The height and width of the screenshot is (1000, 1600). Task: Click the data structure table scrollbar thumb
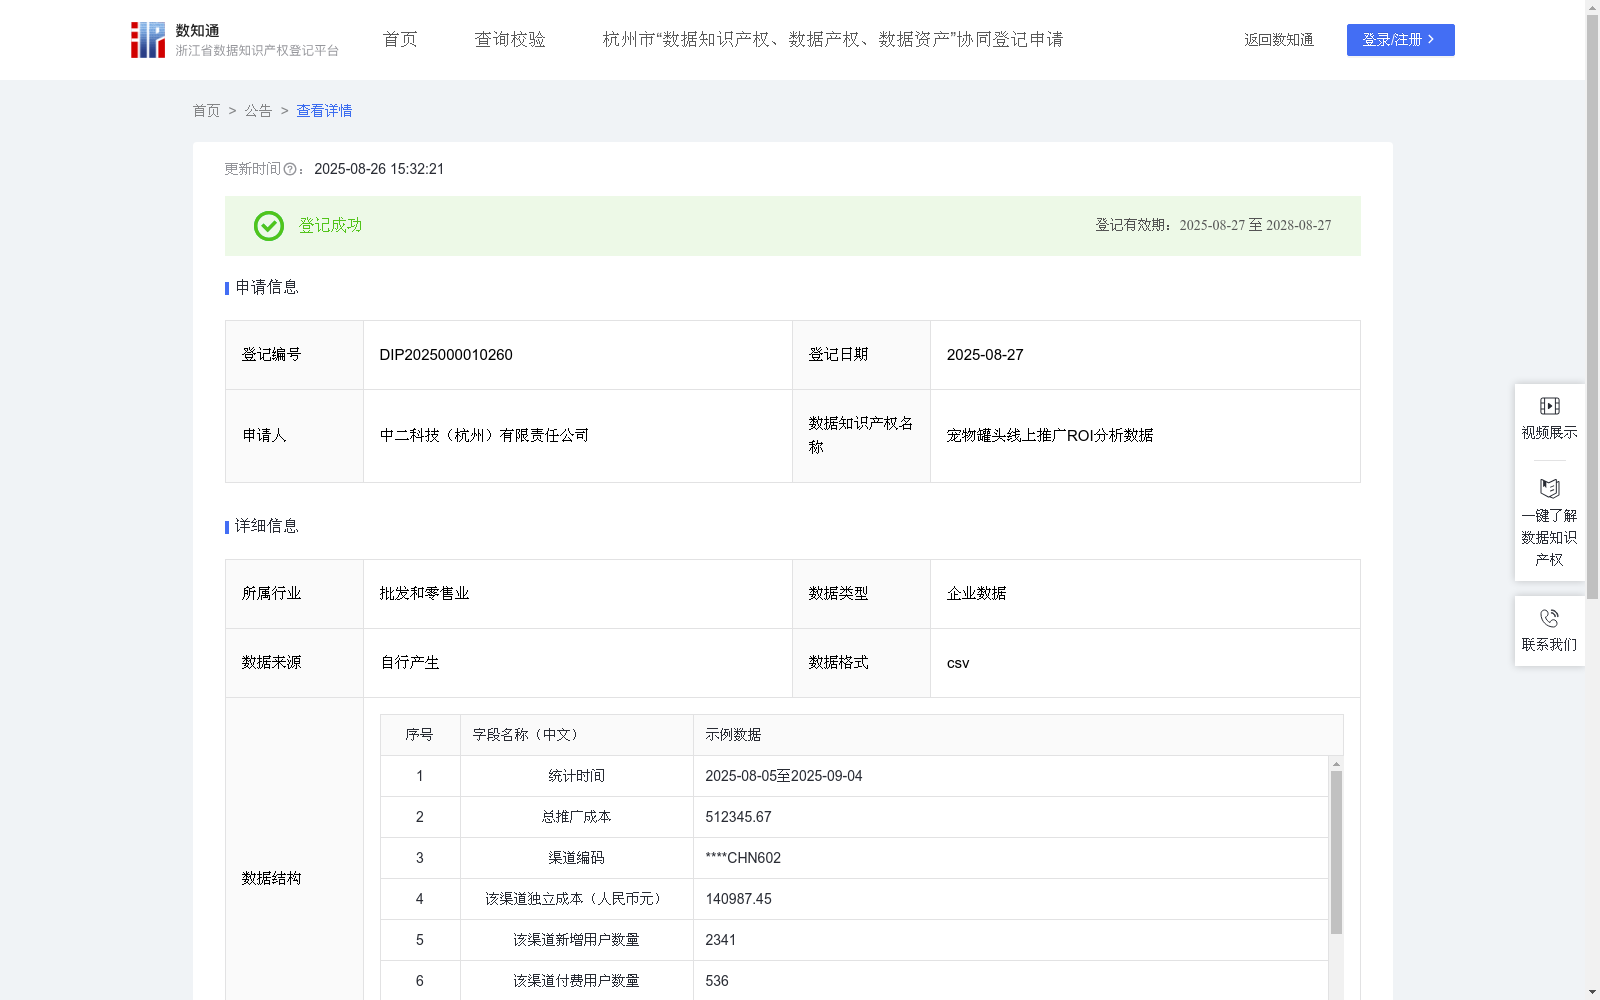pos(1336,852)
